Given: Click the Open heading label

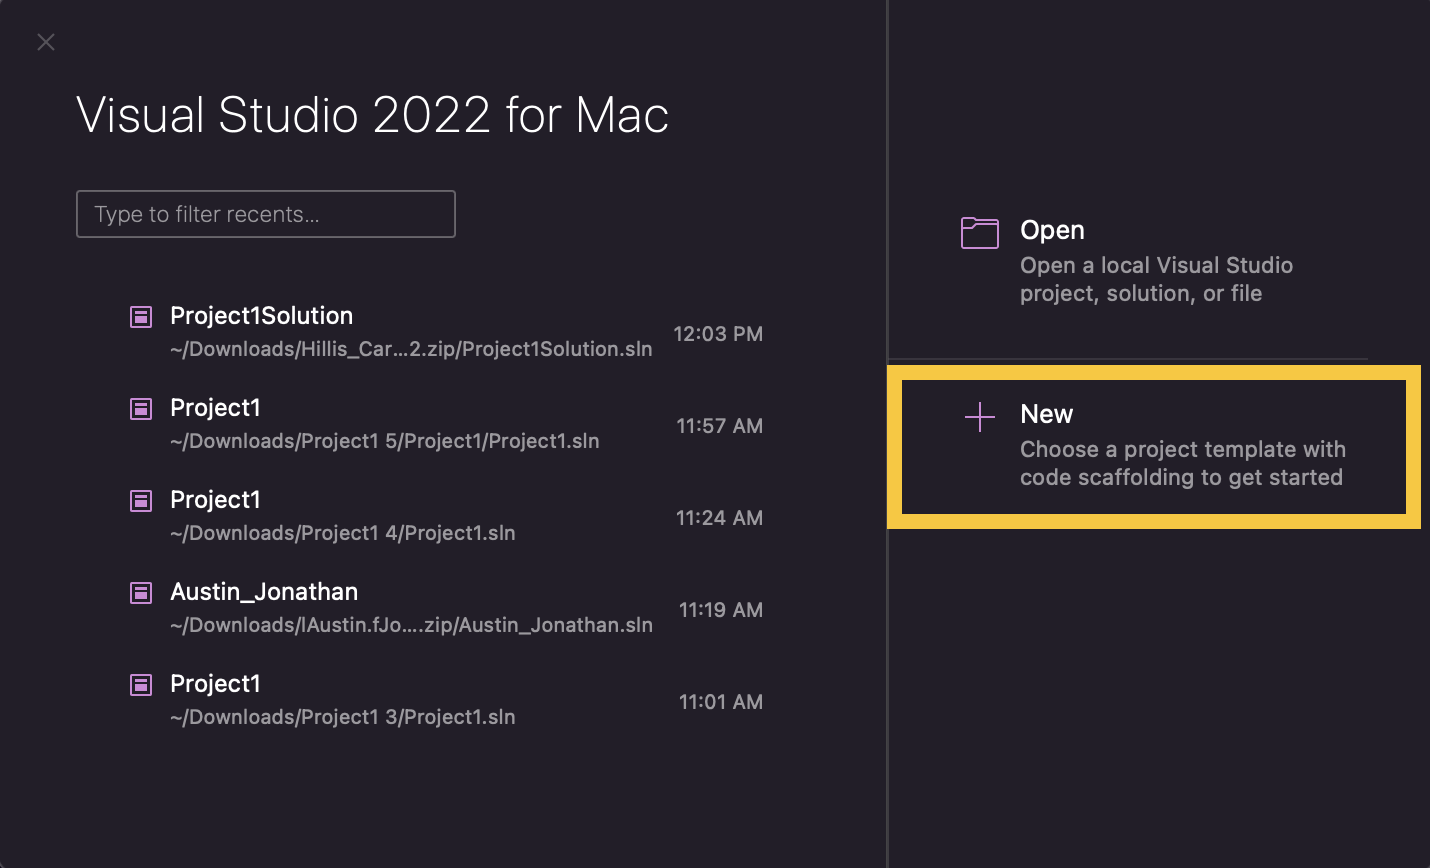Looking at the screenshot, I should coord(1052,230).
